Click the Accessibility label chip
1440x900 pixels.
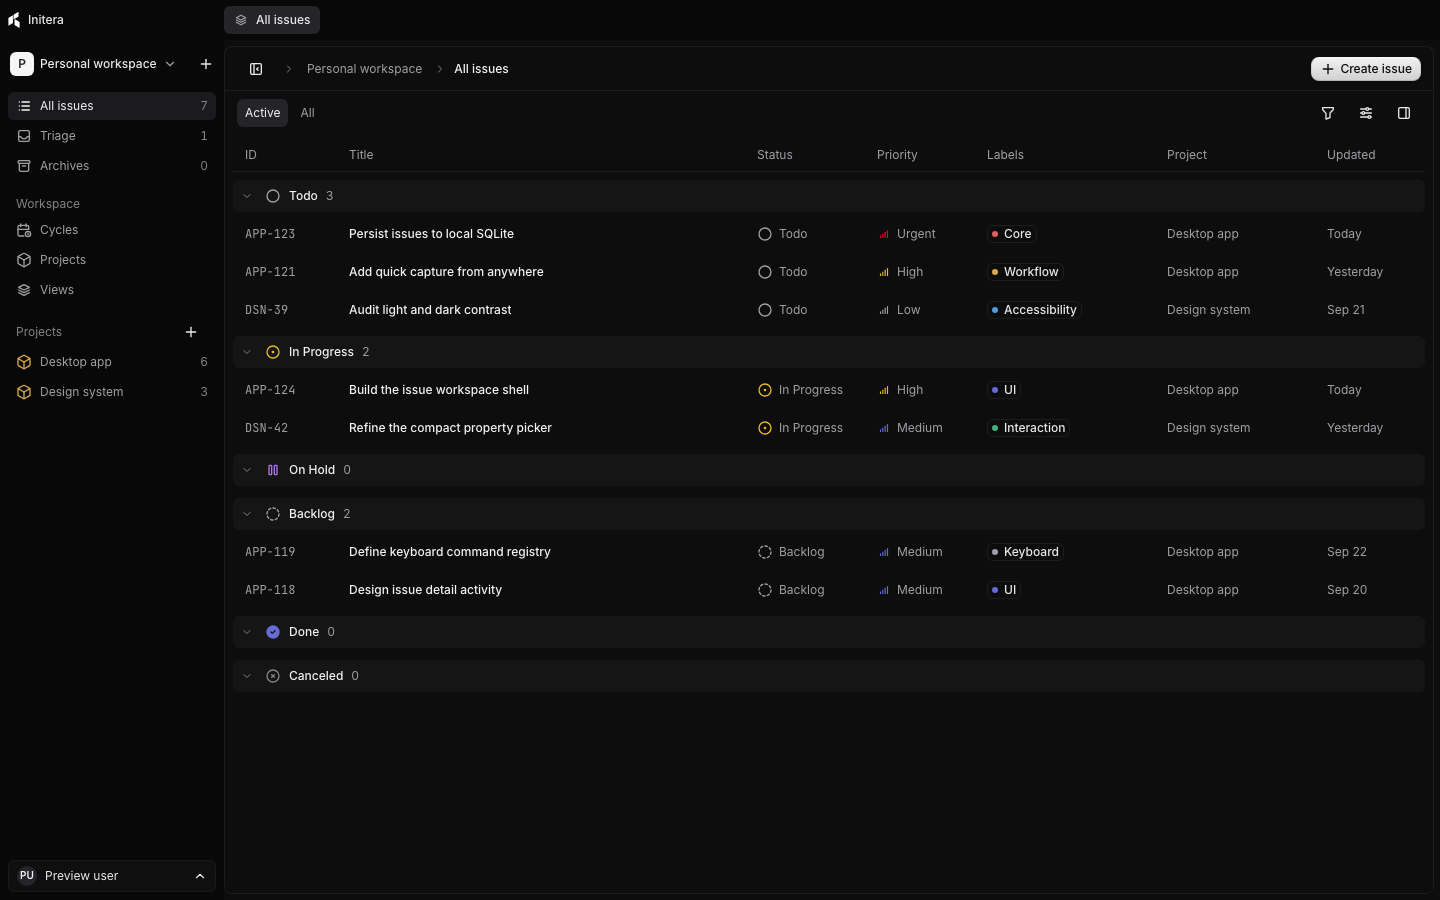click(1034, 310)
